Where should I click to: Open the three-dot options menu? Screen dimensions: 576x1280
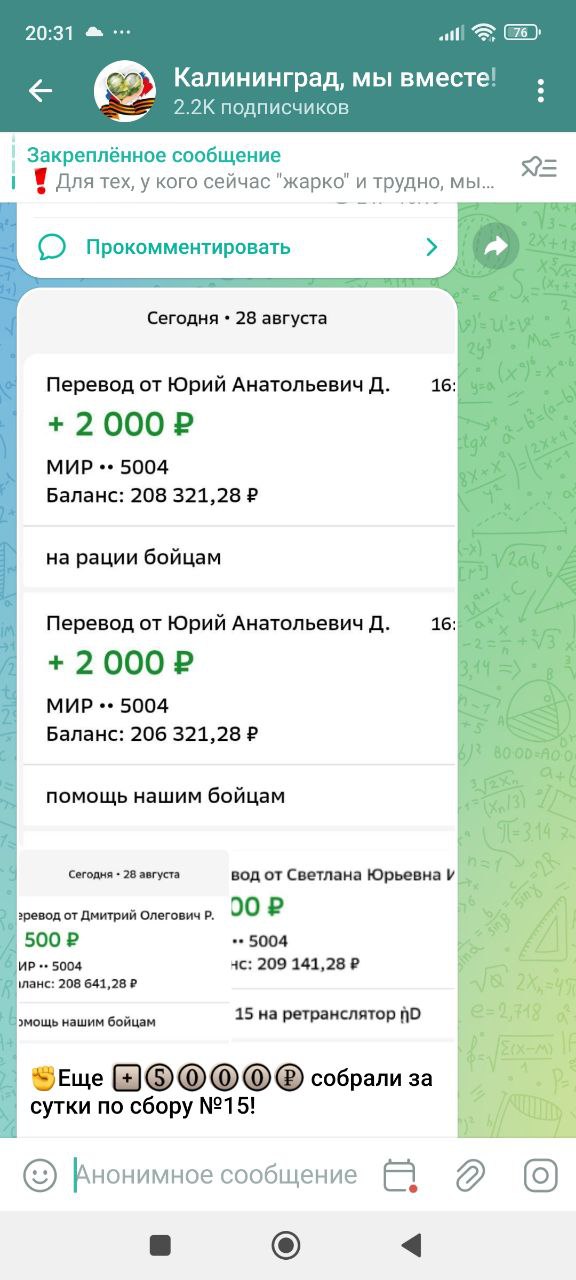click(540, 91)
